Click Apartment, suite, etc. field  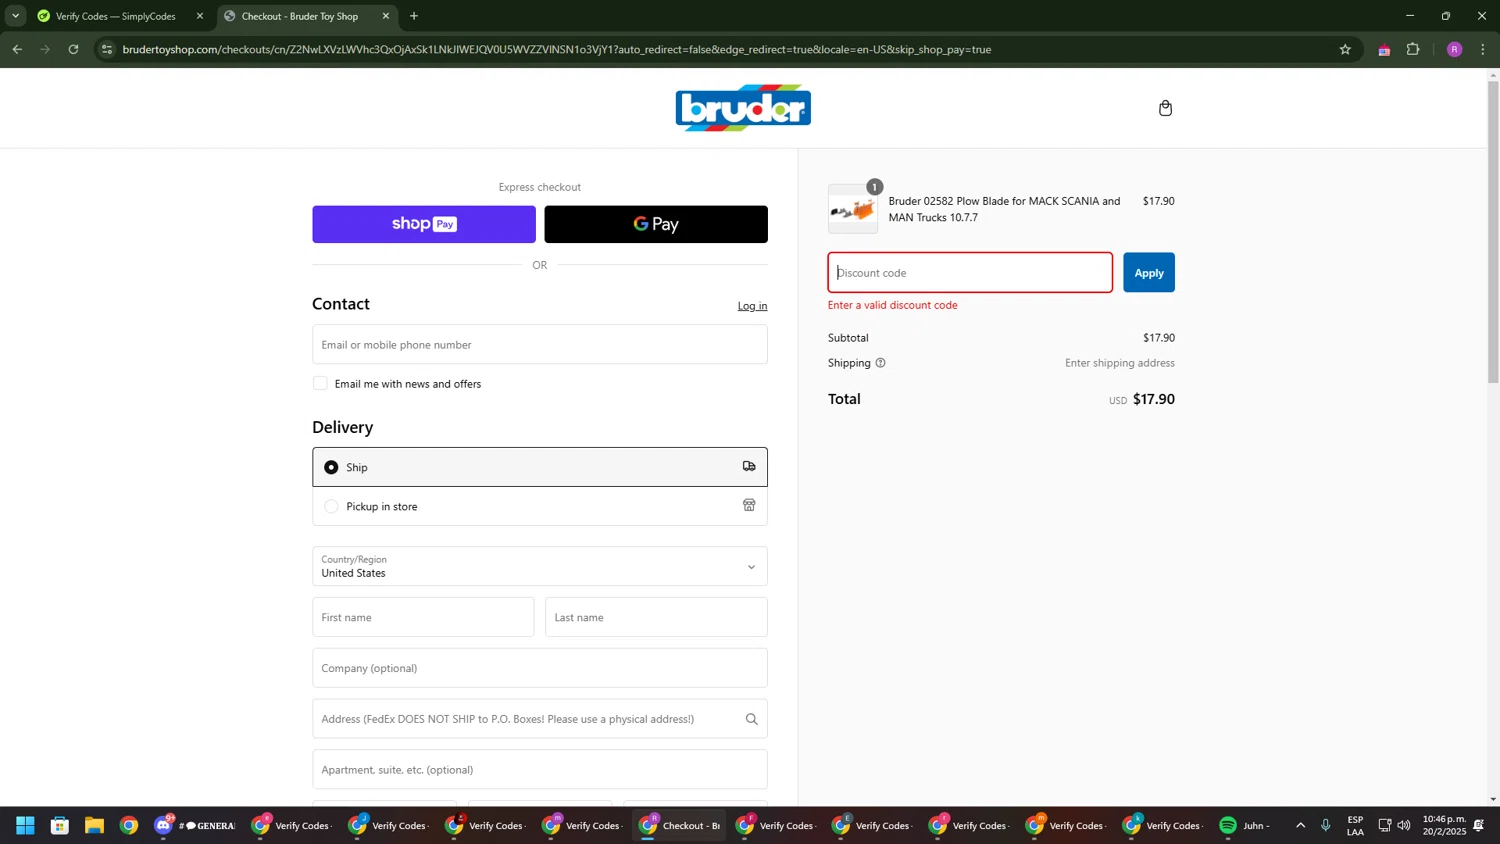[x=539, y=770]
